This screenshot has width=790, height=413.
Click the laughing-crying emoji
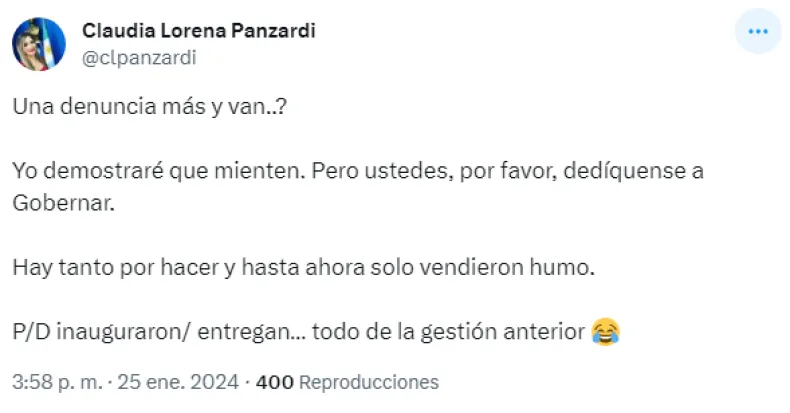pos(603,331)
